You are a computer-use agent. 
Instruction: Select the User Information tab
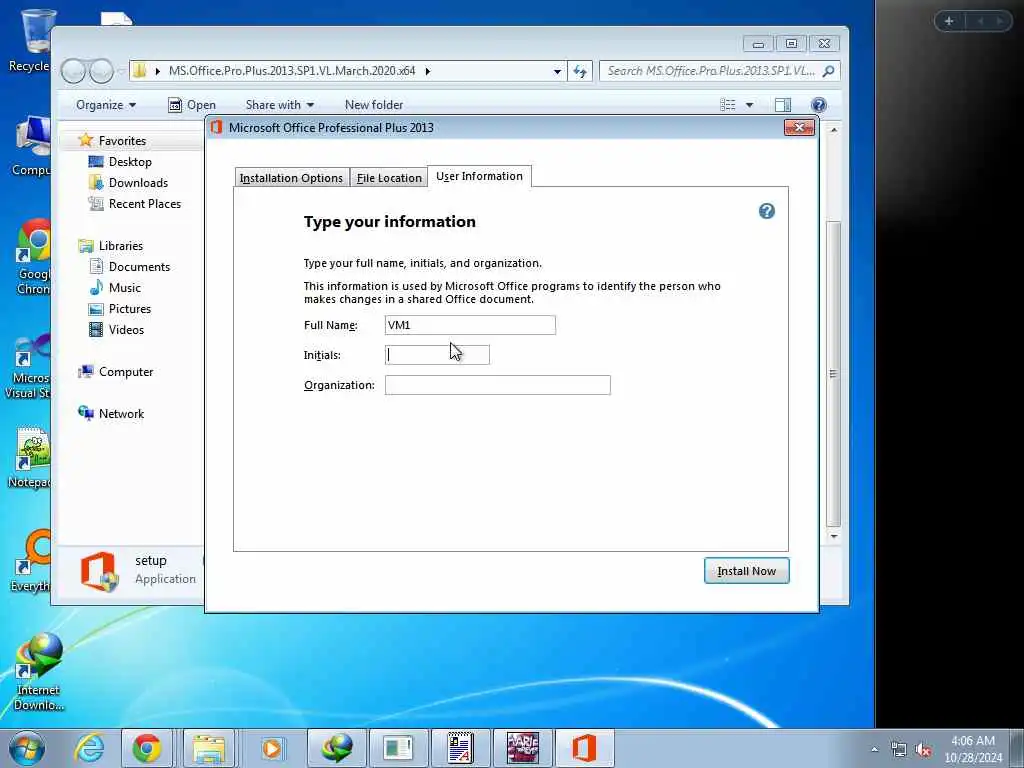point(479,176)
